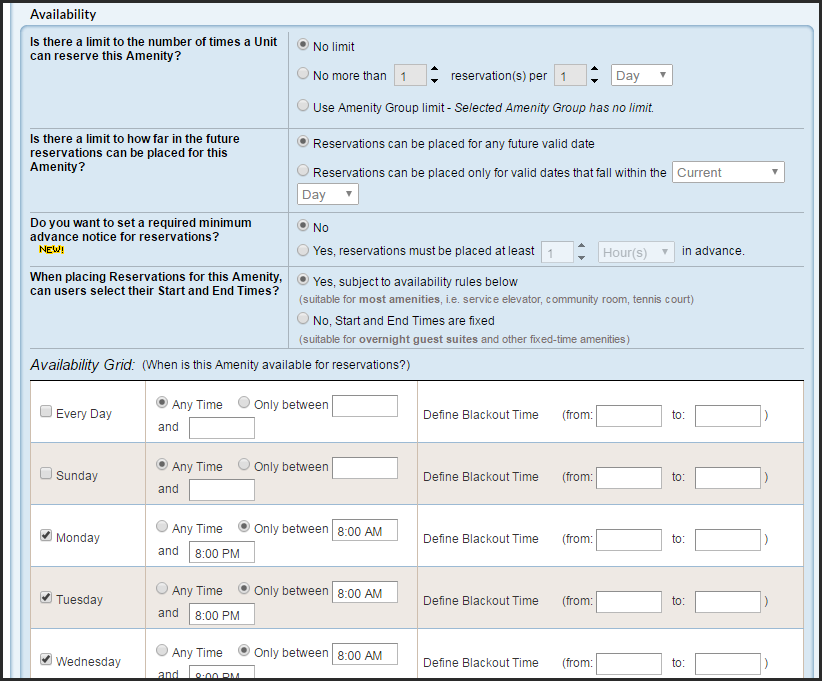Select Only between for Every Day
Screen dimensions: 822x681
pos(244,403)
